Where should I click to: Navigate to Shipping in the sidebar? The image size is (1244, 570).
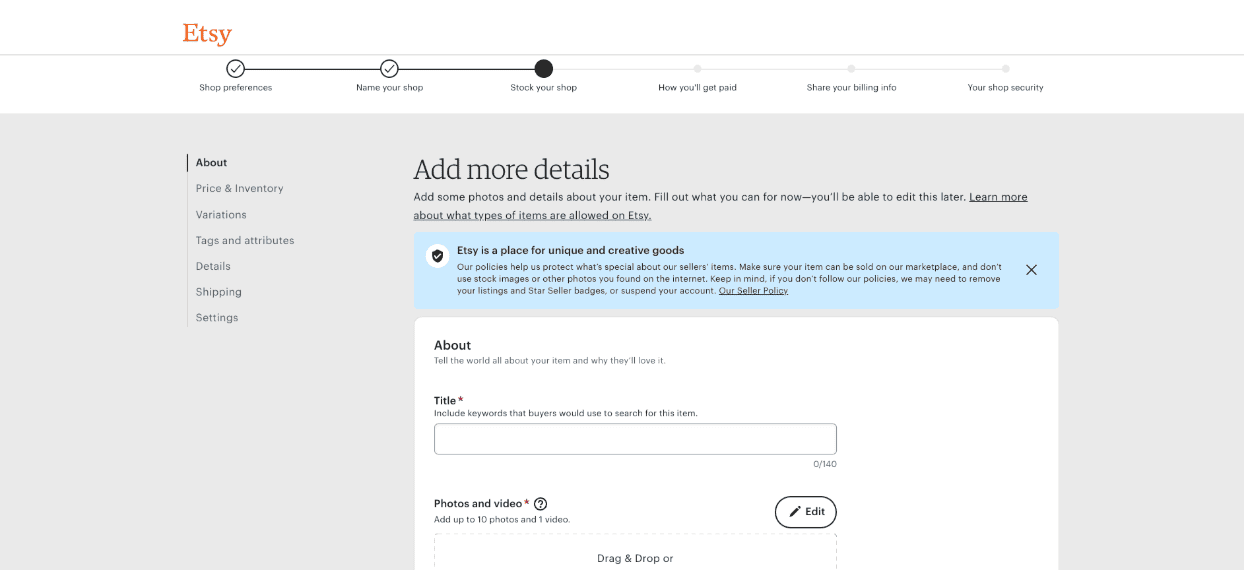[x=219, y=292]
